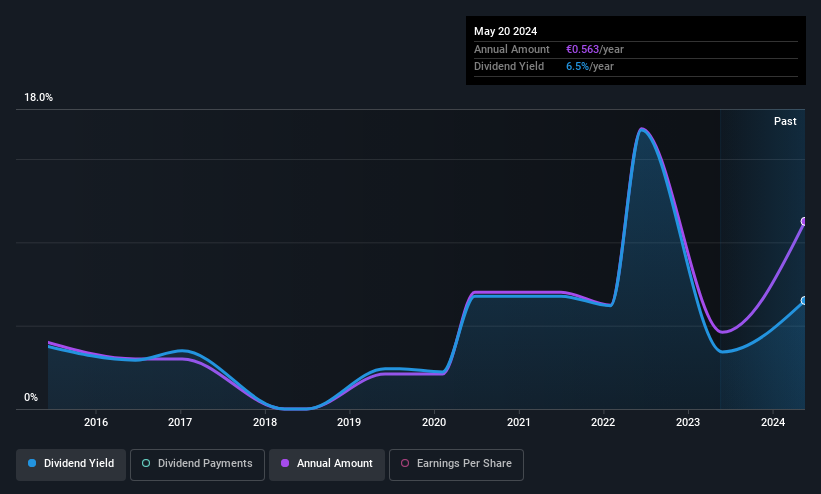Click the Past region label
The width and height of the screenshot is (821, 494).
[x=785, y=122]
